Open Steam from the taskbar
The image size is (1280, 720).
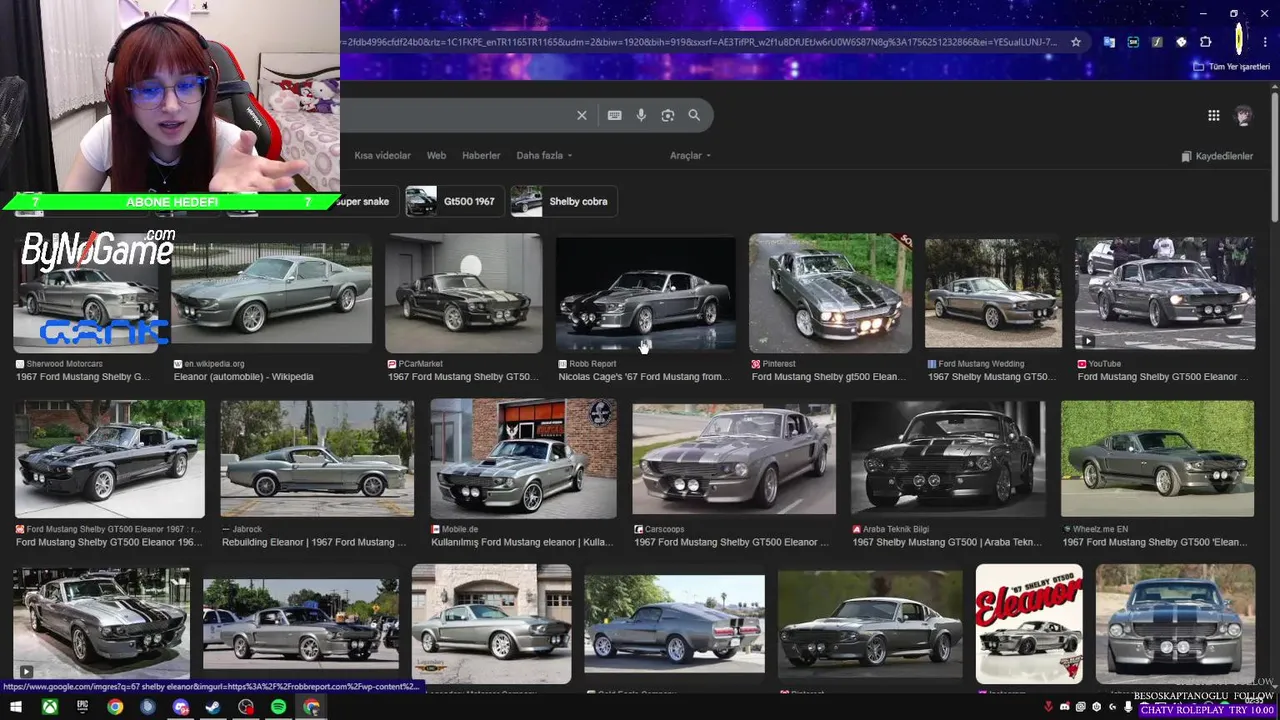click(x=213, y=707)
